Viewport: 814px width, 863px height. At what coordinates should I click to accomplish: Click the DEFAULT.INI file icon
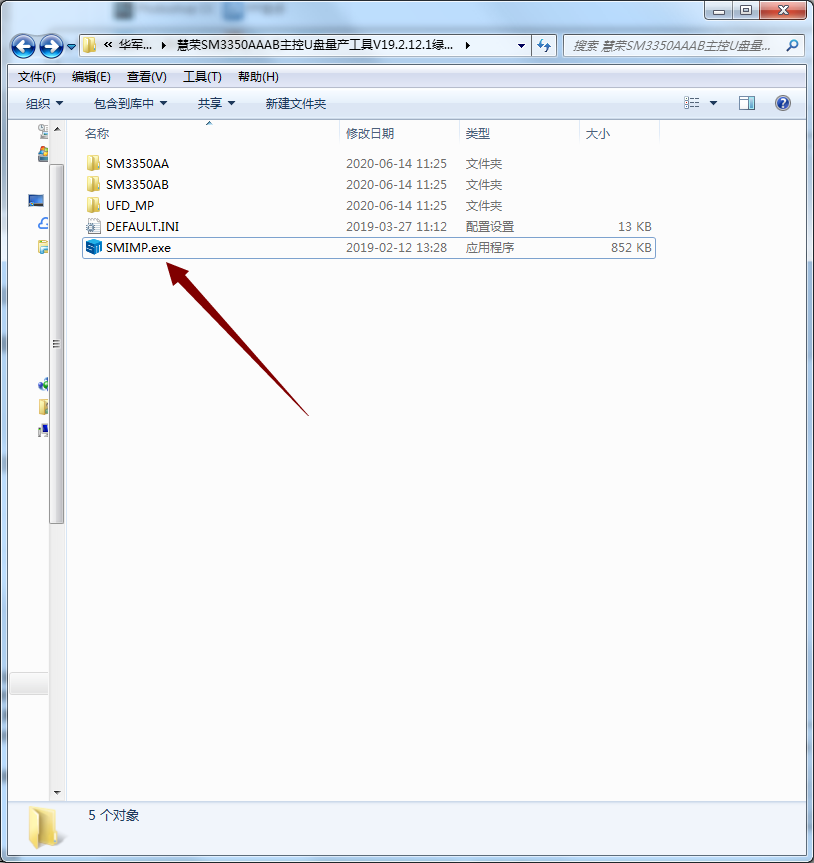[x=94, y=227]
